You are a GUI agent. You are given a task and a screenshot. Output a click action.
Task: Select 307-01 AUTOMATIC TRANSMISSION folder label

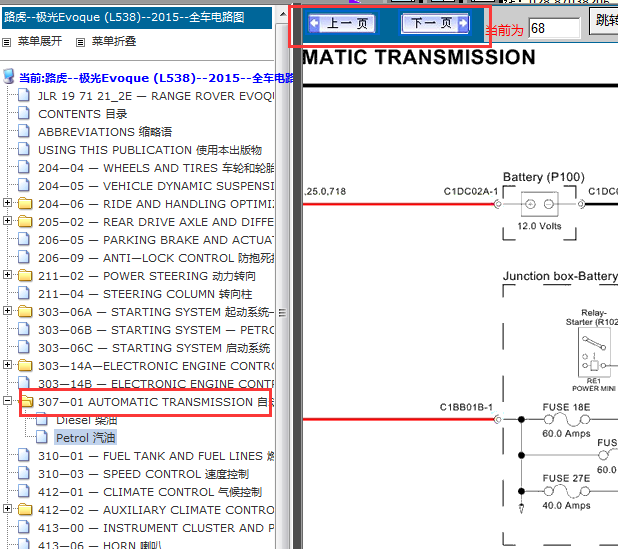pyautogui.click(x=156, y=402)
